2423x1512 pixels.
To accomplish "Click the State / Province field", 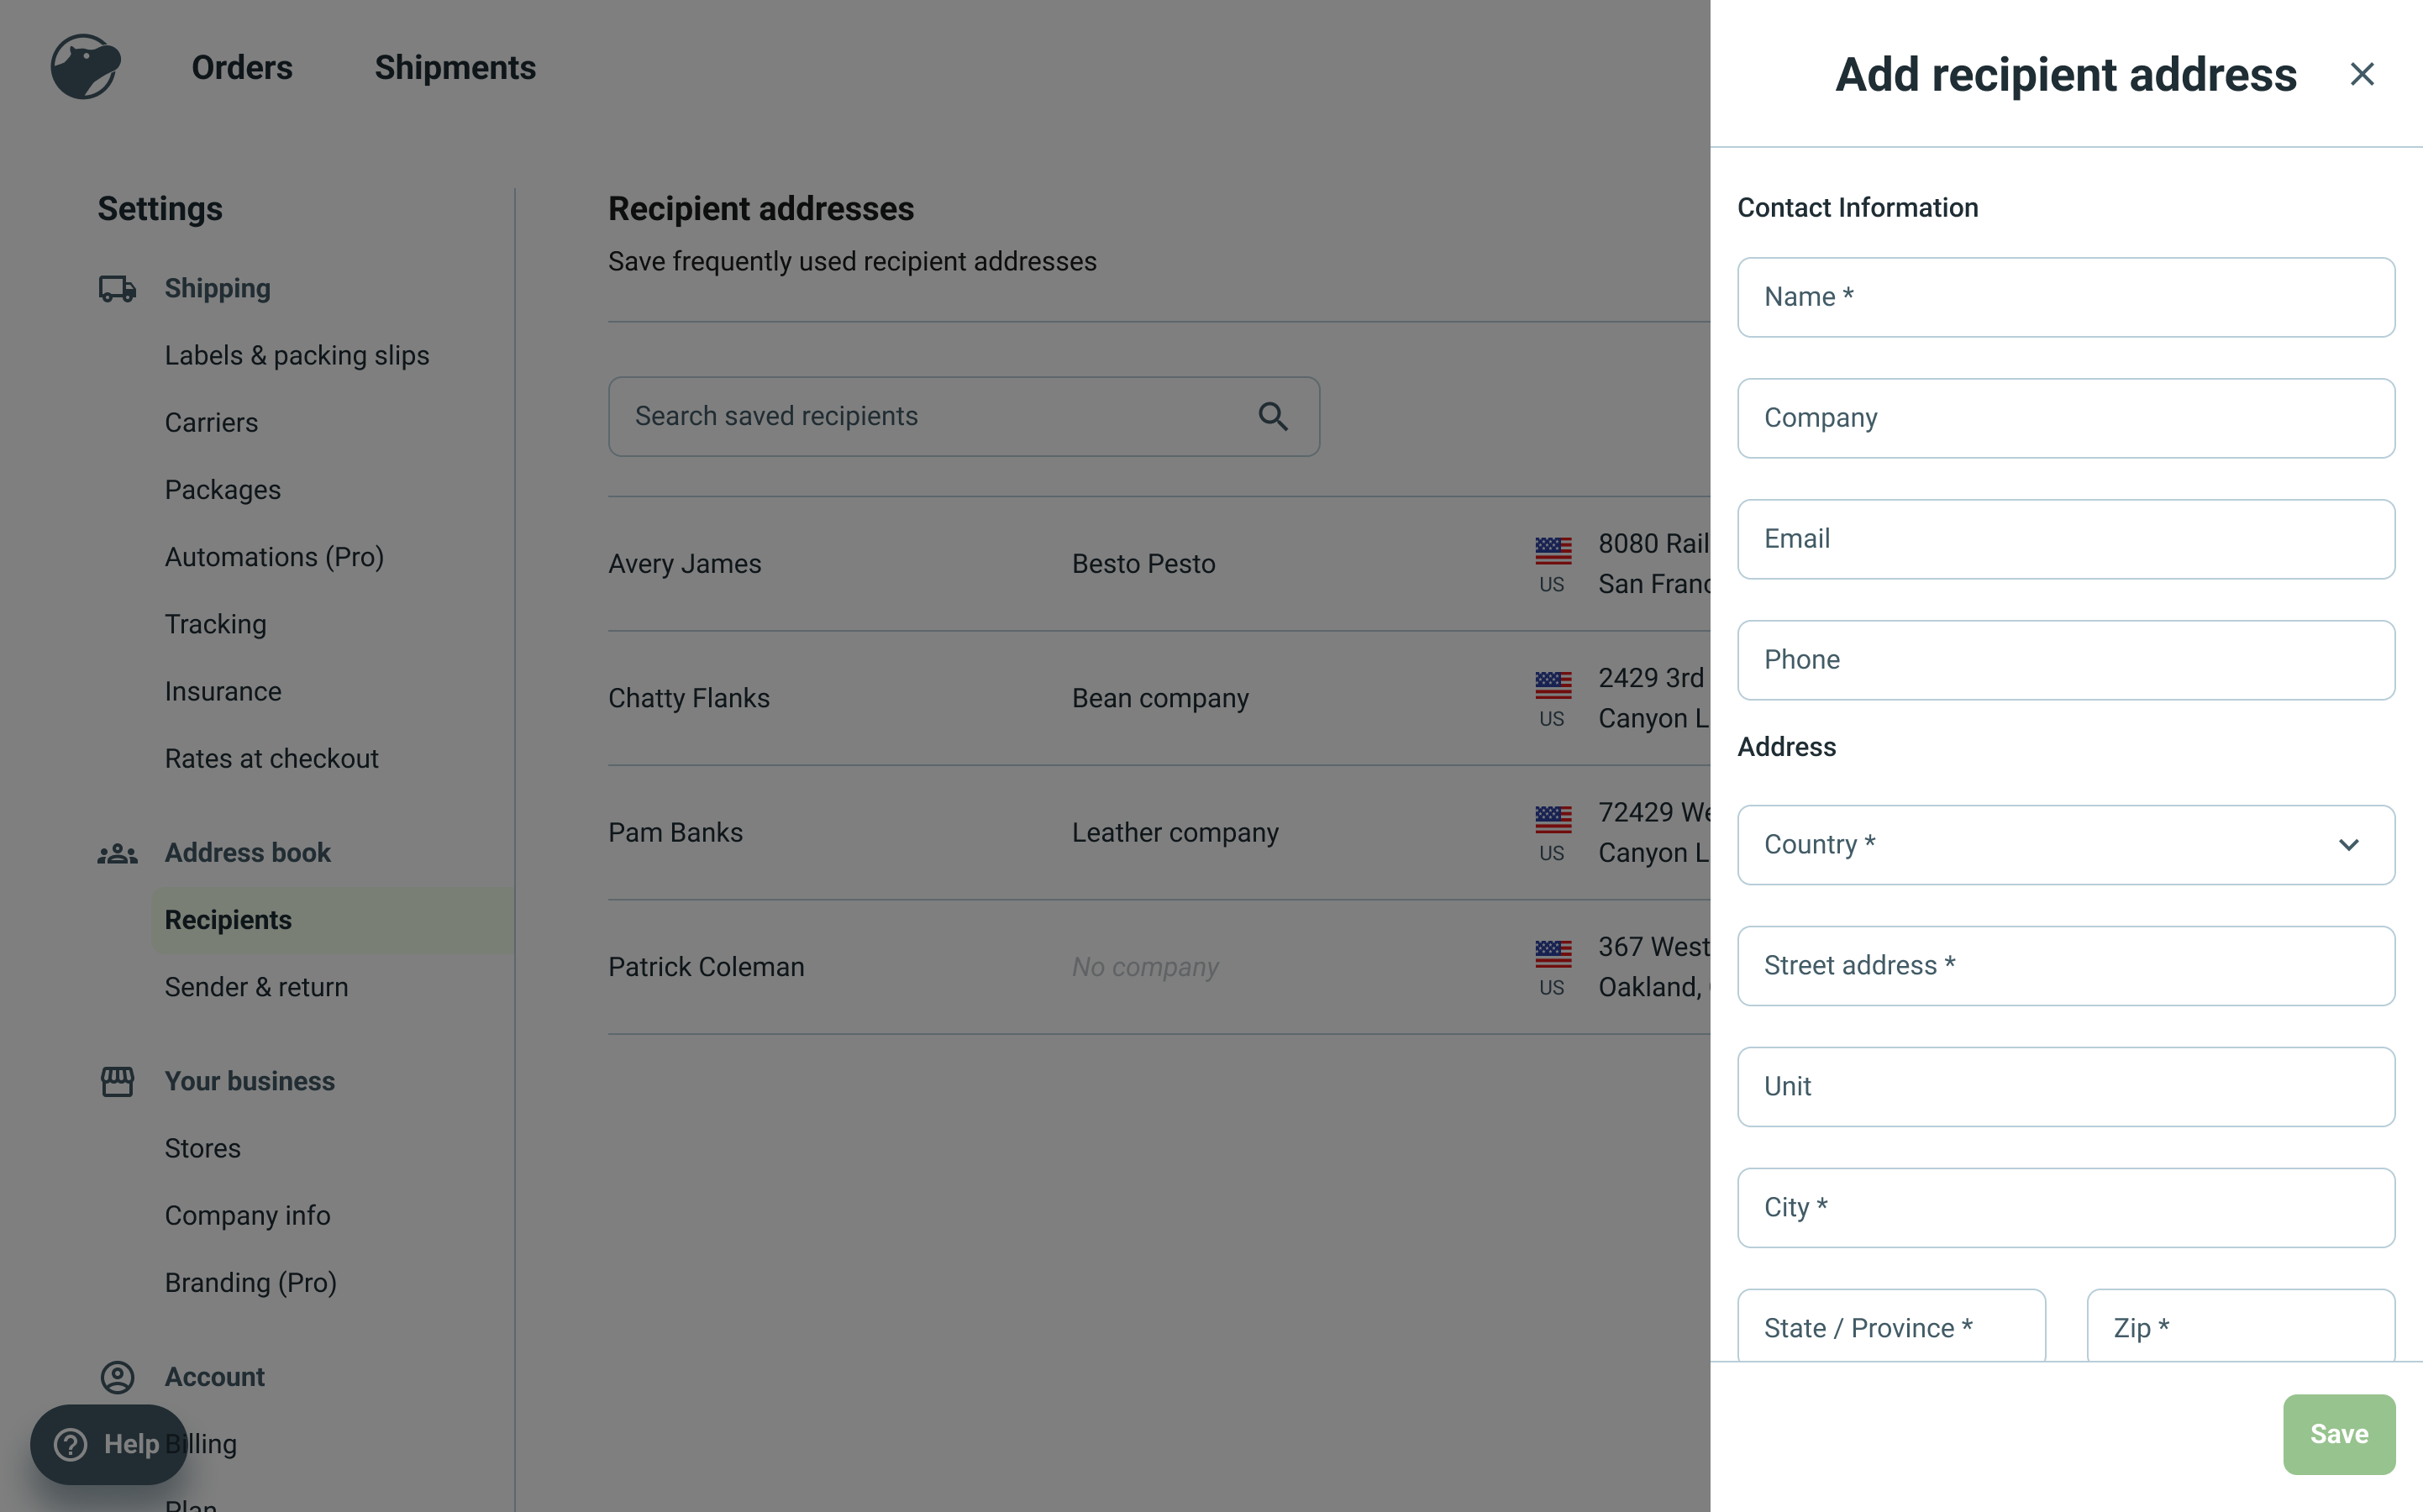I will (1891, 1326).
